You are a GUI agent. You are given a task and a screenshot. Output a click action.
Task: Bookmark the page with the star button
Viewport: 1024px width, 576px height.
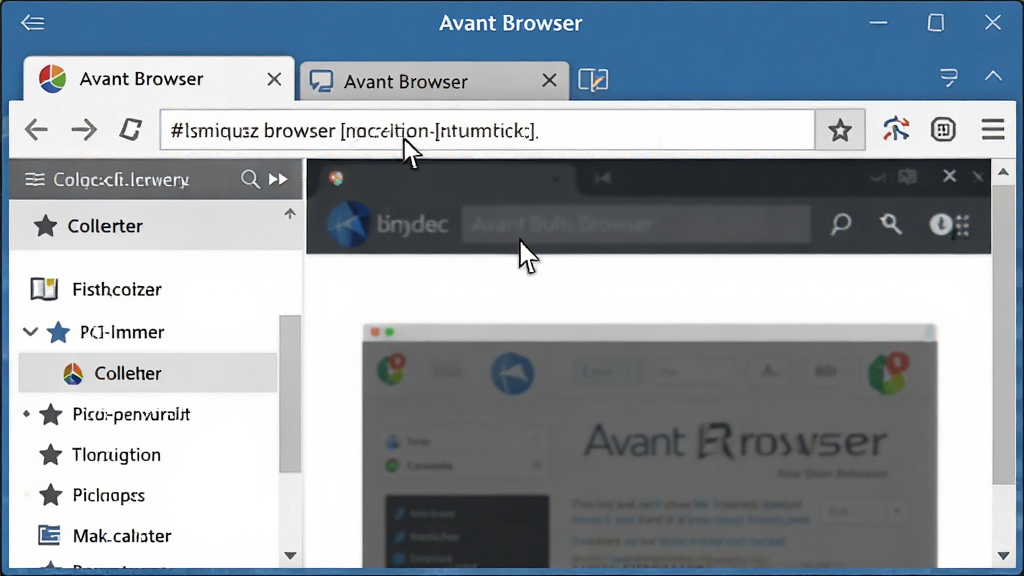(x=840, y=130)
